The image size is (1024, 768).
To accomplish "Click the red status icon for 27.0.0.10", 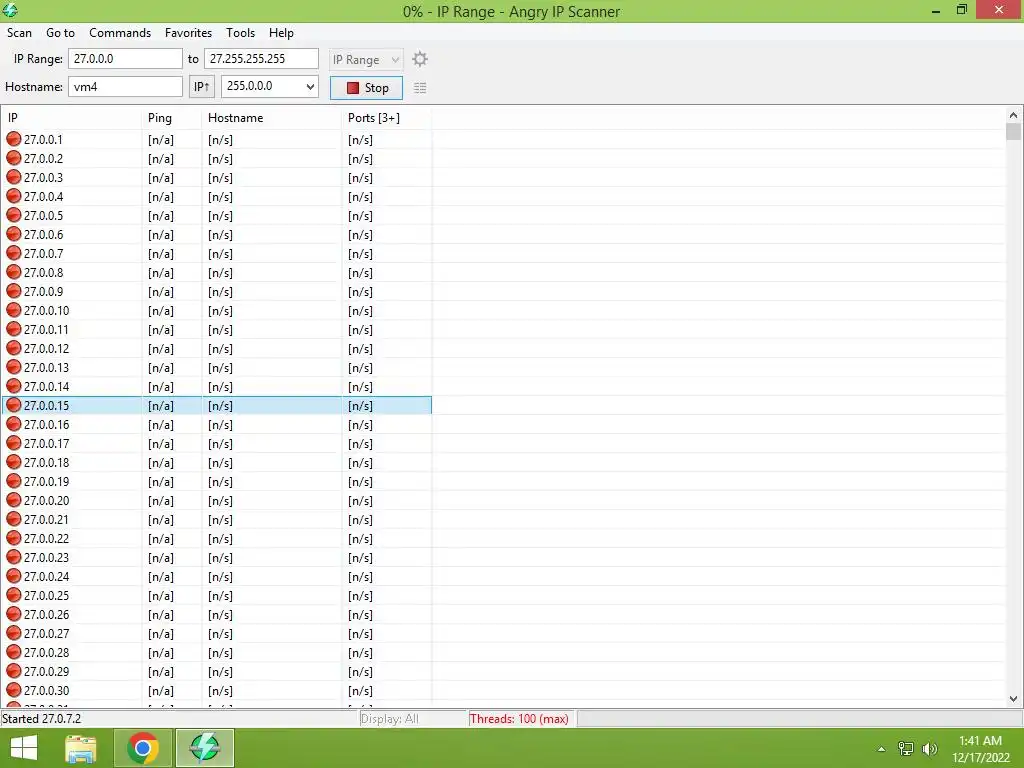I will point(14,310).
